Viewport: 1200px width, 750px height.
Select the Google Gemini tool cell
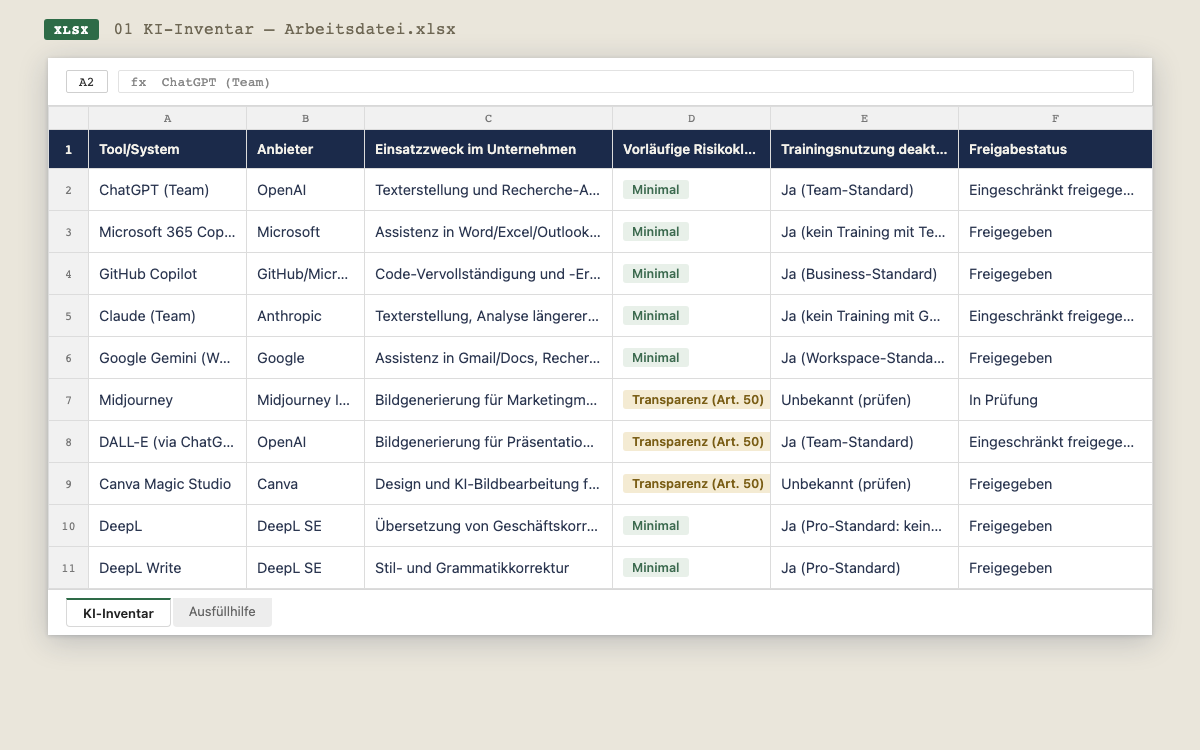coord(167,358)
